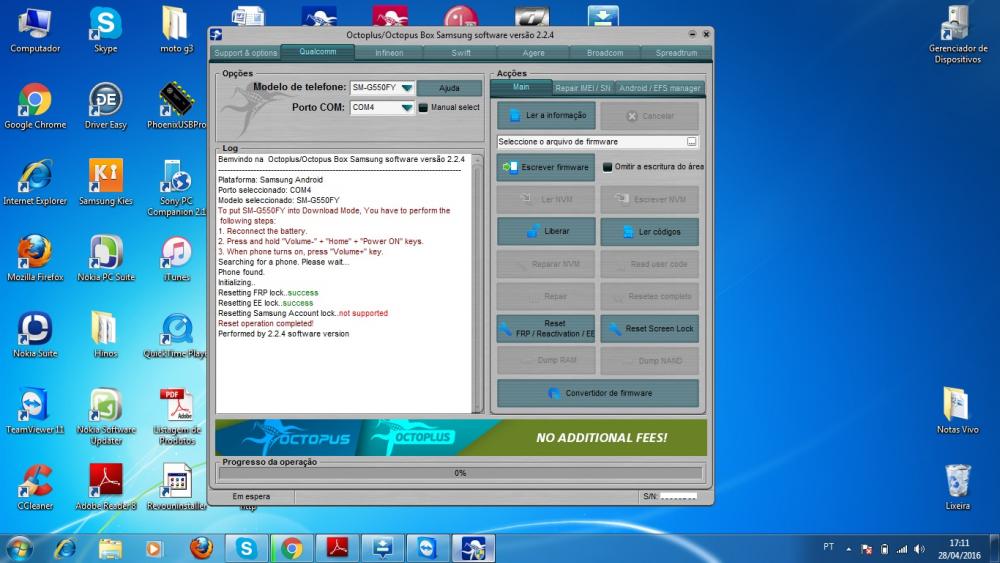Browse for firmware file with folder button
The image size is (1000, 563).
(691, 142)
